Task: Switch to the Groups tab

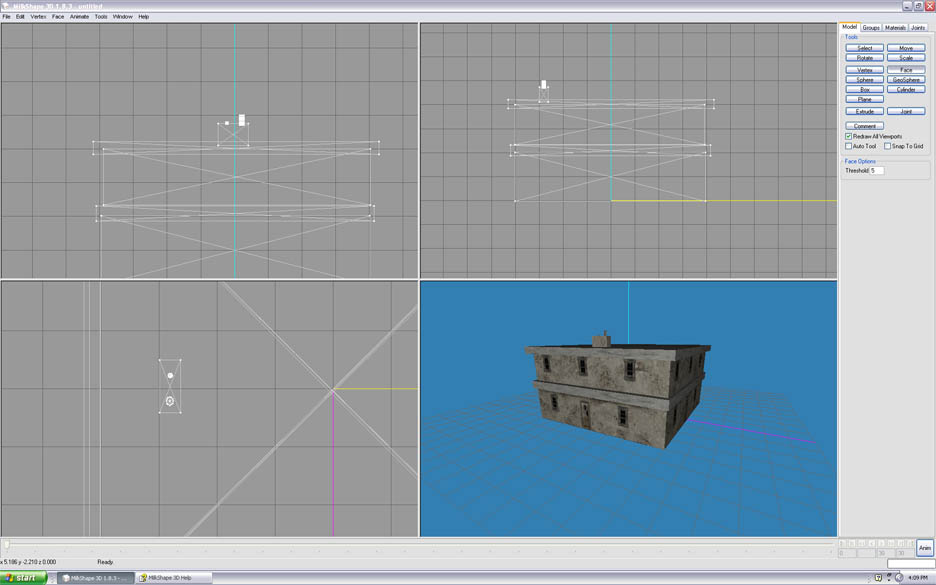Action: point(871,27)
